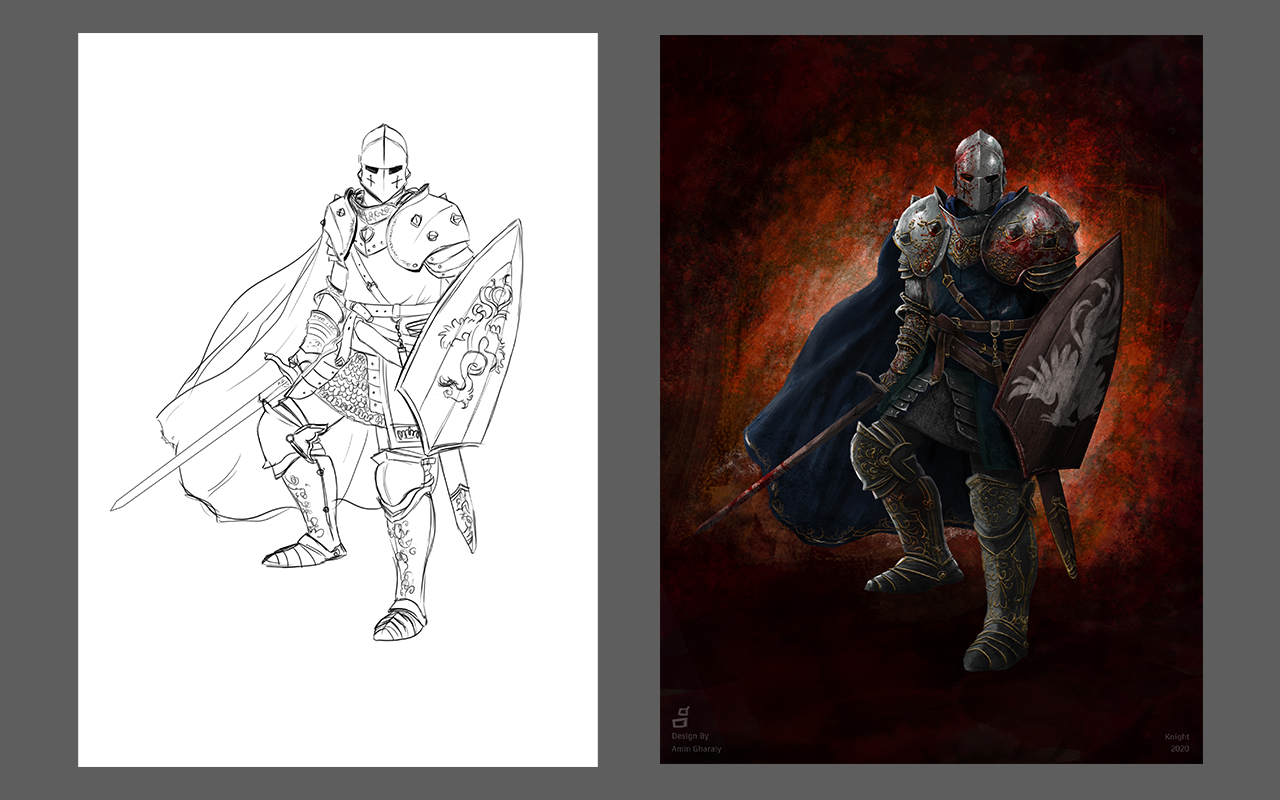Click the shield emblem in the sketch
The width and height of the screenshot is (1280, 800).
tap(476, 340)
